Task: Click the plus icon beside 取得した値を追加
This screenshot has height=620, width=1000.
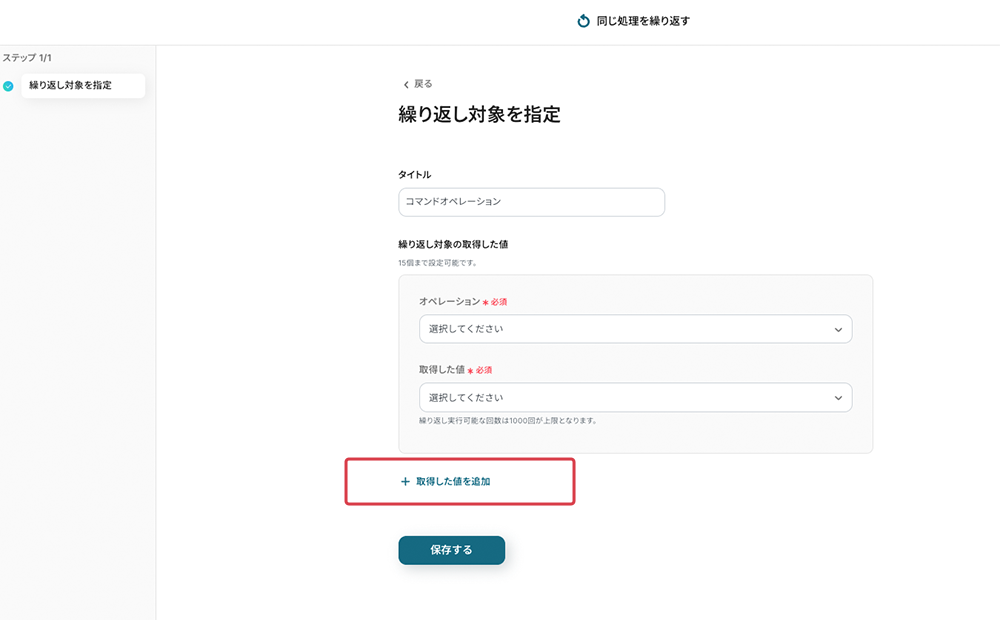Action: pyautogui.click(x=405, y=482)
